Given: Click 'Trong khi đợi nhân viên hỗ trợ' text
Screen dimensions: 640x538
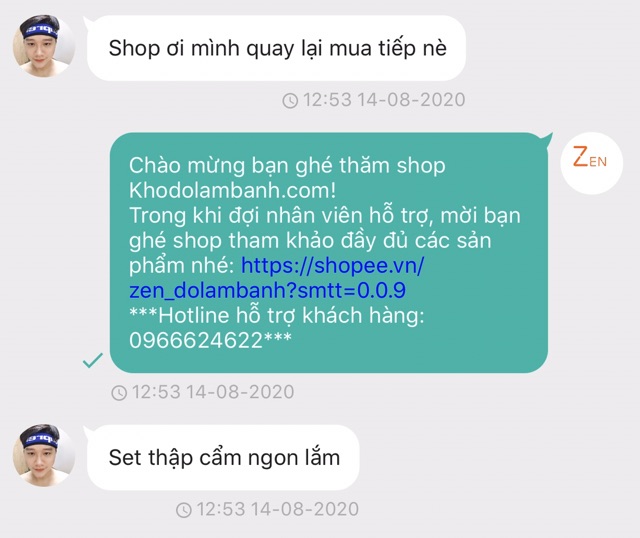Looking at the screenshot, I should point(281,216).
